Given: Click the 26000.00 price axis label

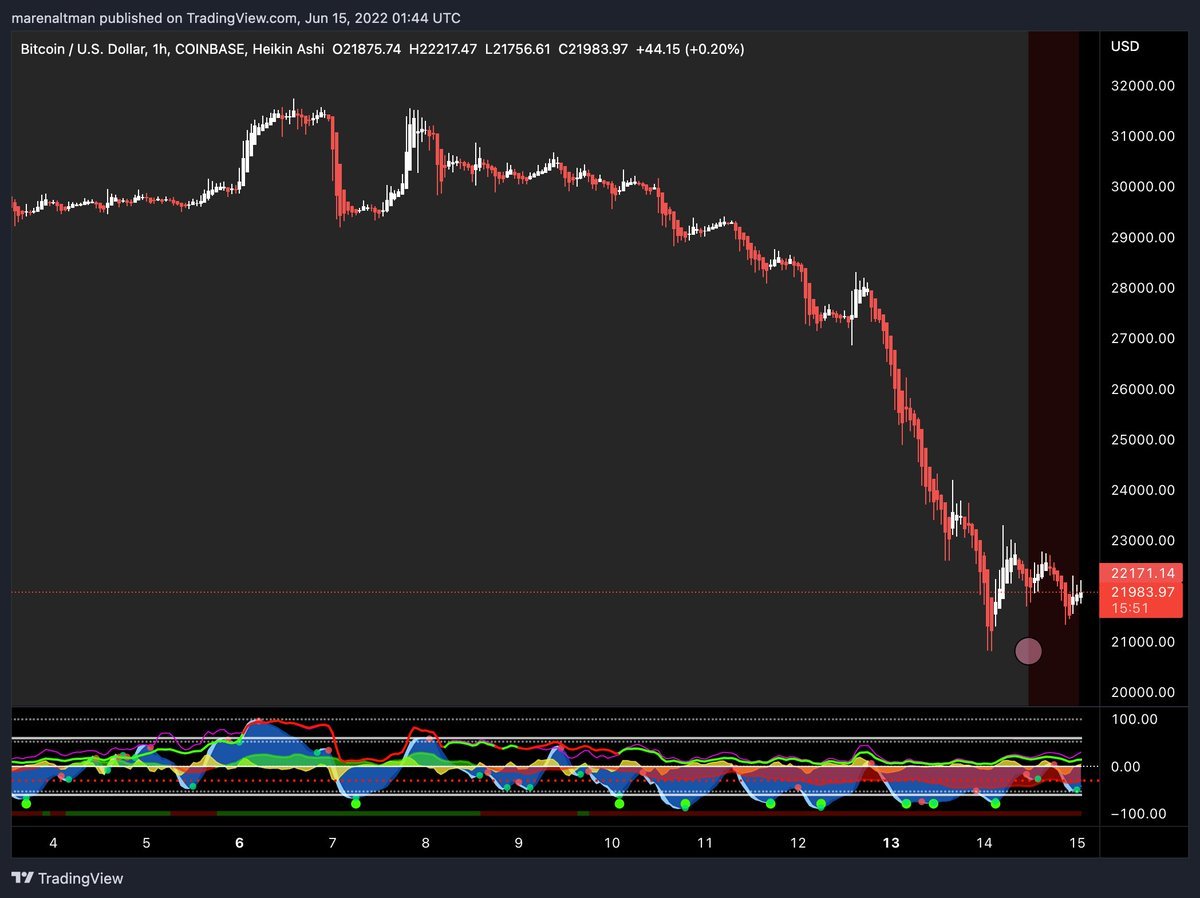Looking at the screenshot, I should click(x=1141, y=389).
